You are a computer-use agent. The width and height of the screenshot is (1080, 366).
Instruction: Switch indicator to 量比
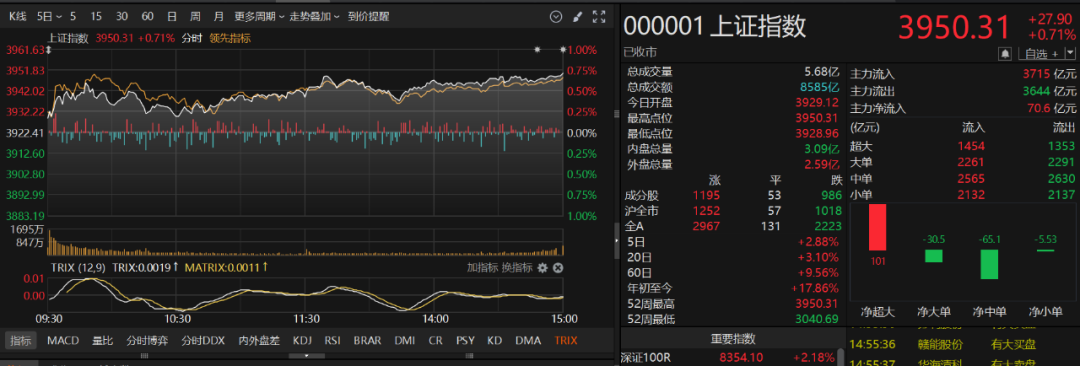[103, 340]
